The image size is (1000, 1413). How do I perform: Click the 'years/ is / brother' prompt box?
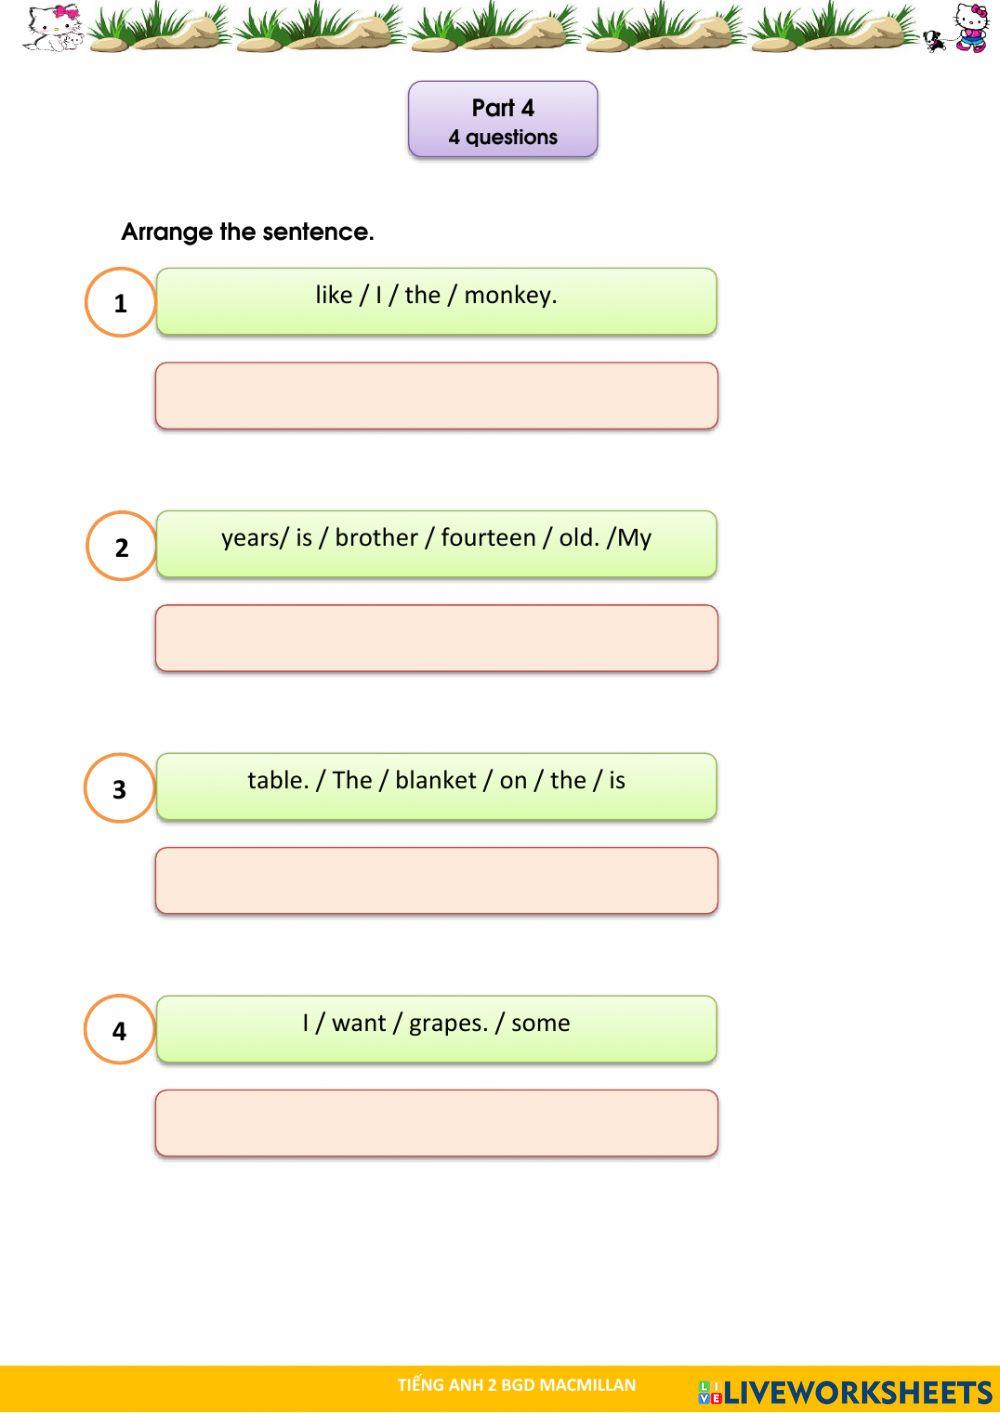436,543
